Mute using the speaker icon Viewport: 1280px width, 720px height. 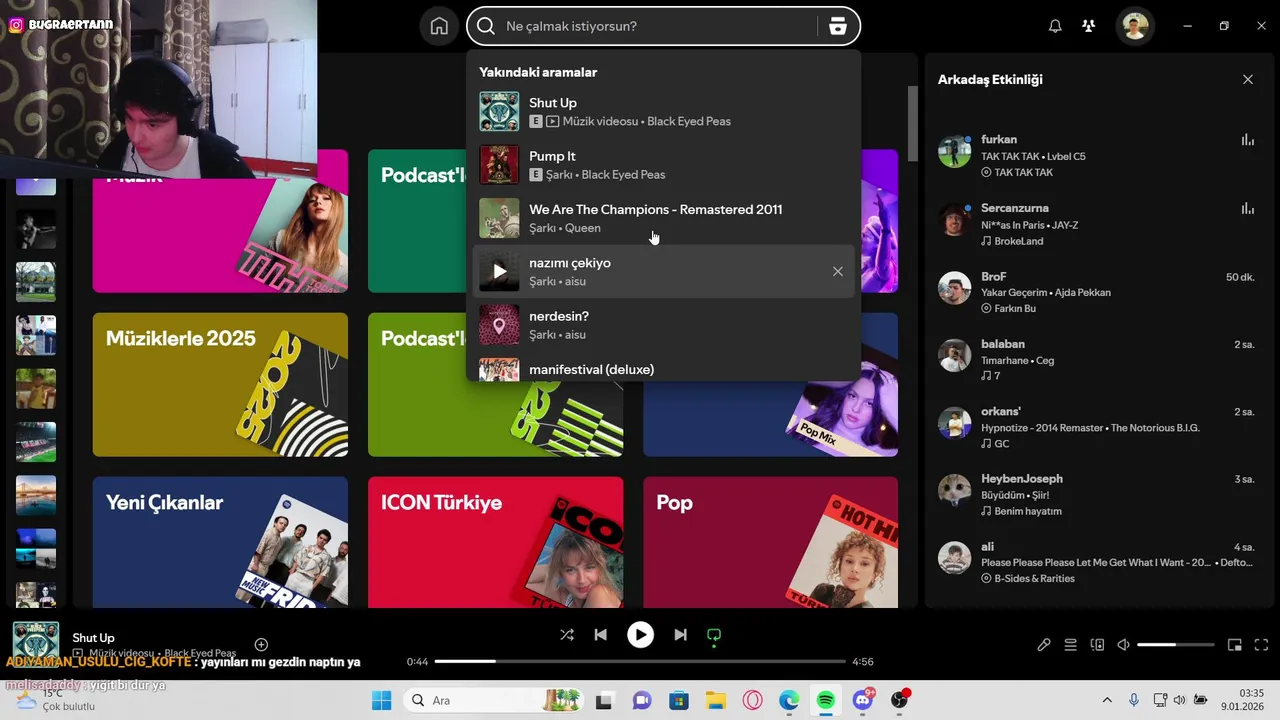pyautogui.click(x=1124, y=645)
